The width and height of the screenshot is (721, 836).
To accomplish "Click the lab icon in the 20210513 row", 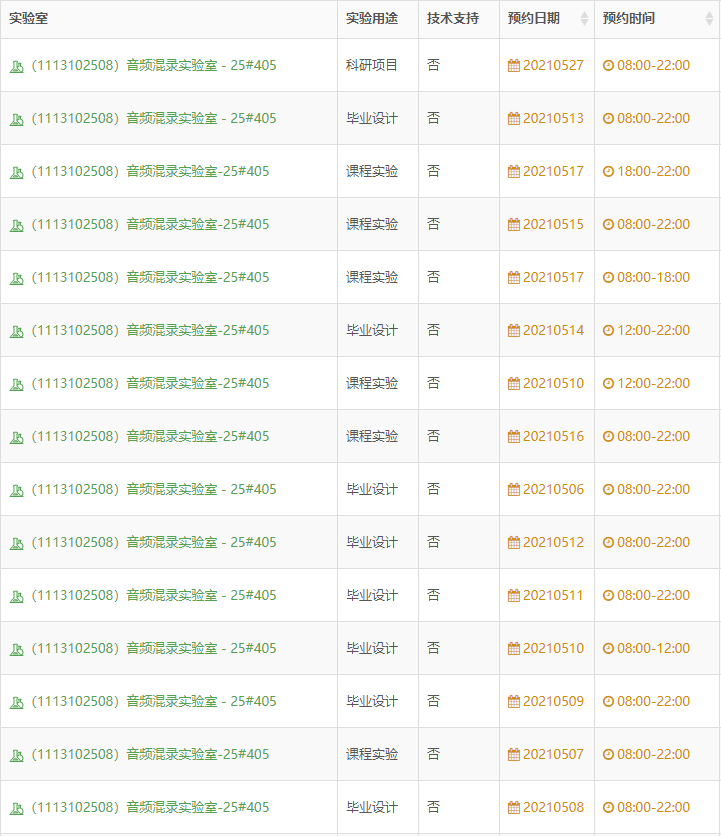I will (17, 119).
